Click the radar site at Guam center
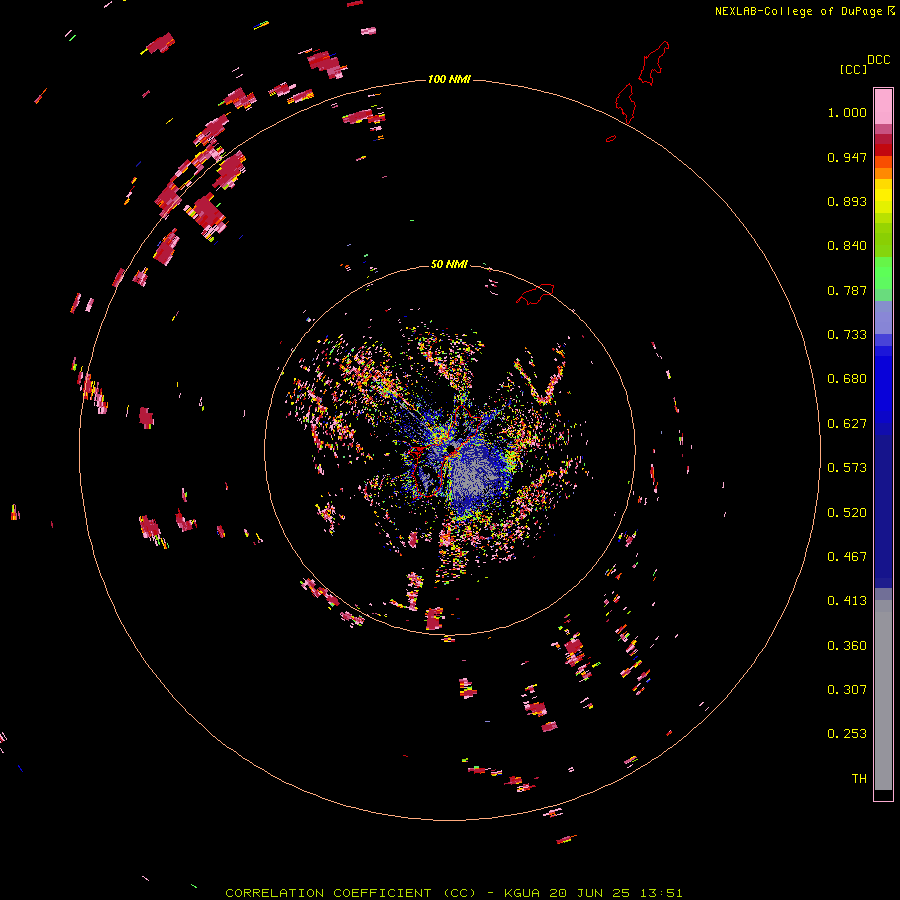Screen dimensions: 900x900 [451, 448]
